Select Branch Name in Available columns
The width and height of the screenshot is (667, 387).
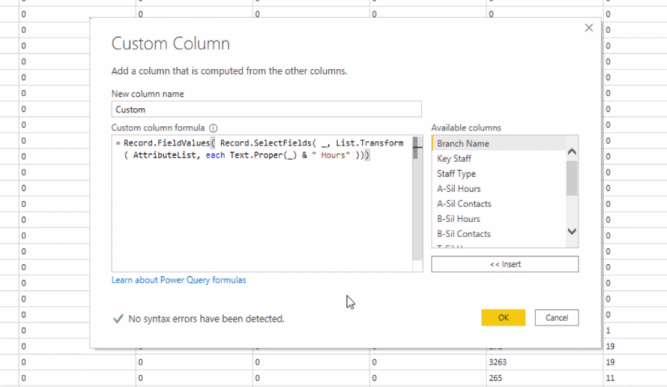click(x=499, y=143)
